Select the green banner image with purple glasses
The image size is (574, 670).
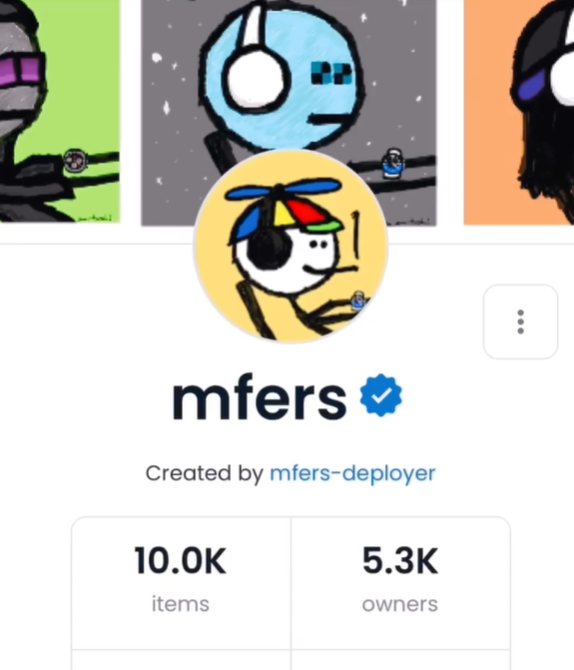pyautogui.click(x=60, y=111)
